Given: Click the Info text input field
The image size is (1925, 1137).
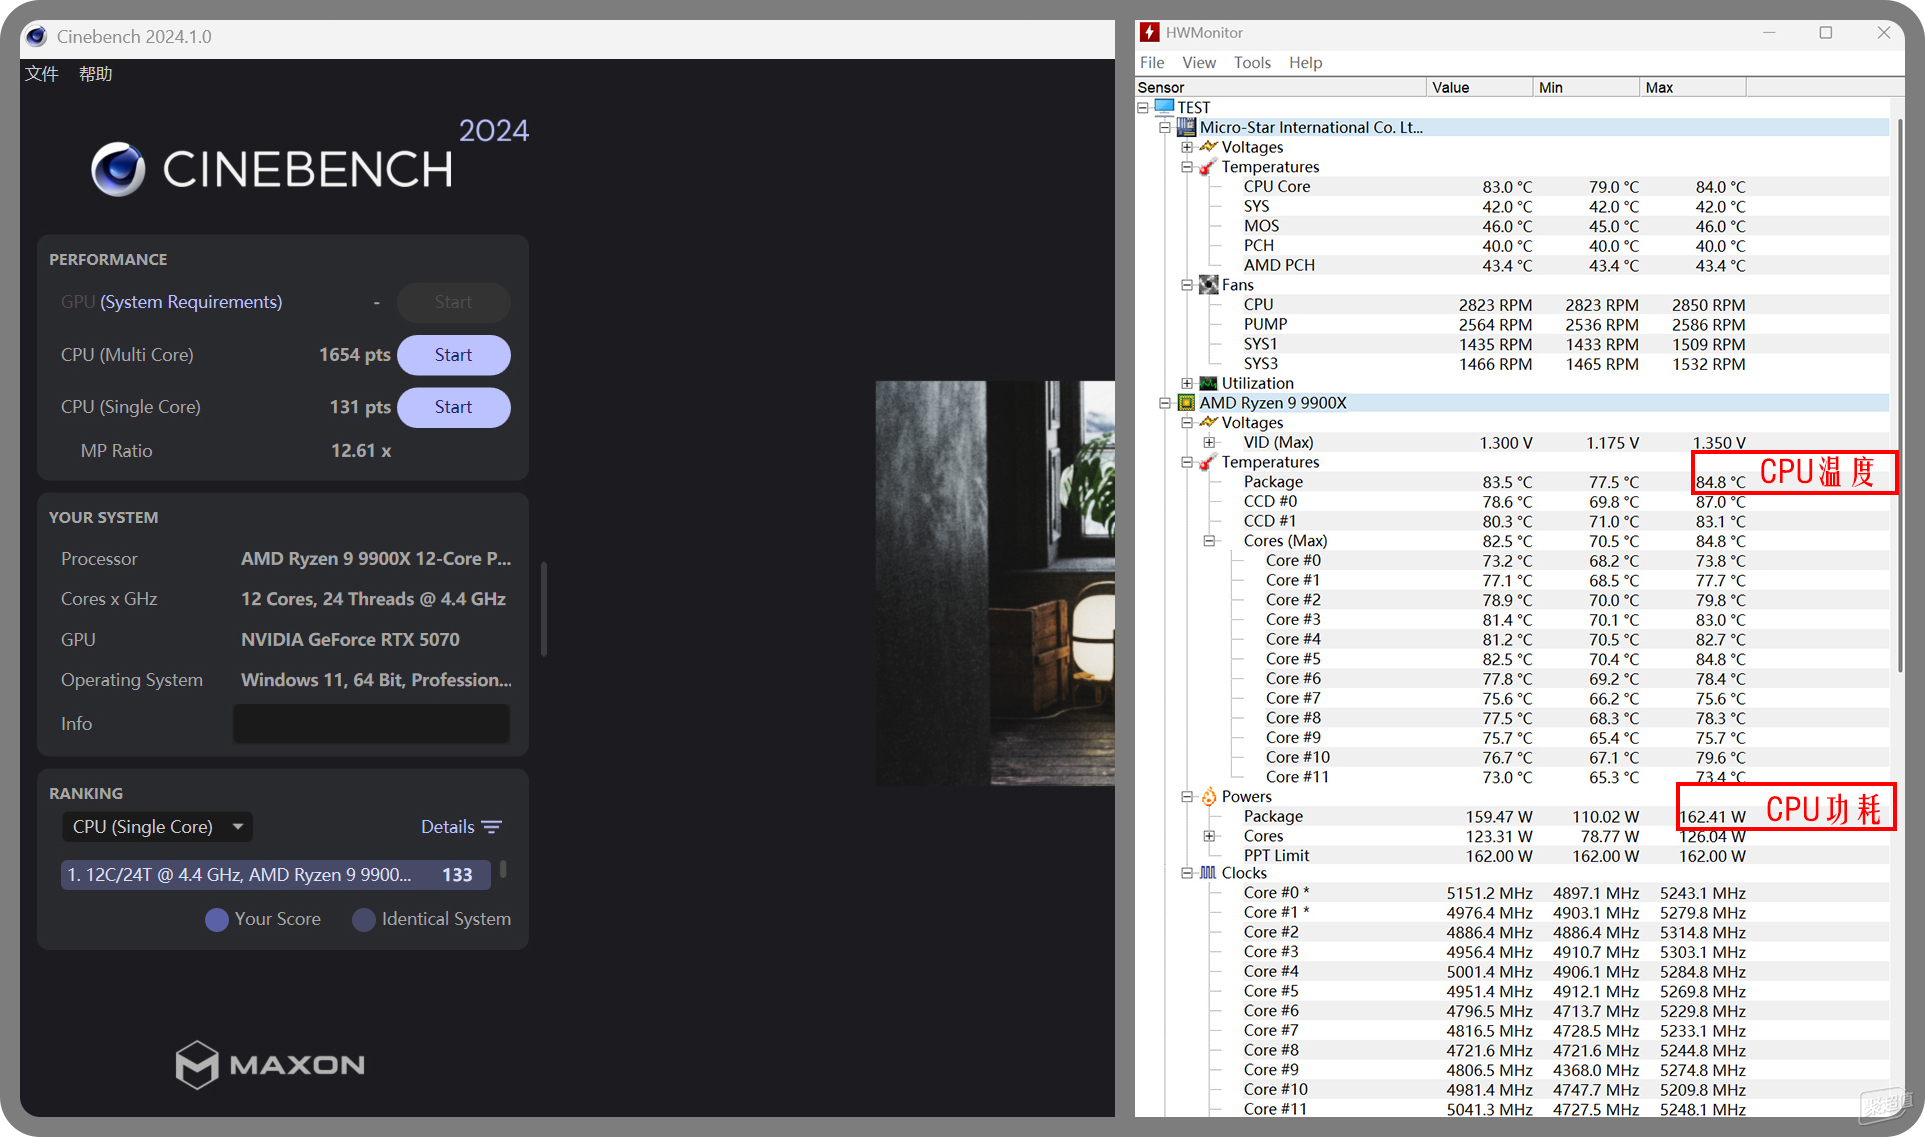Looking at the screenshot, I should pos(371,724).
